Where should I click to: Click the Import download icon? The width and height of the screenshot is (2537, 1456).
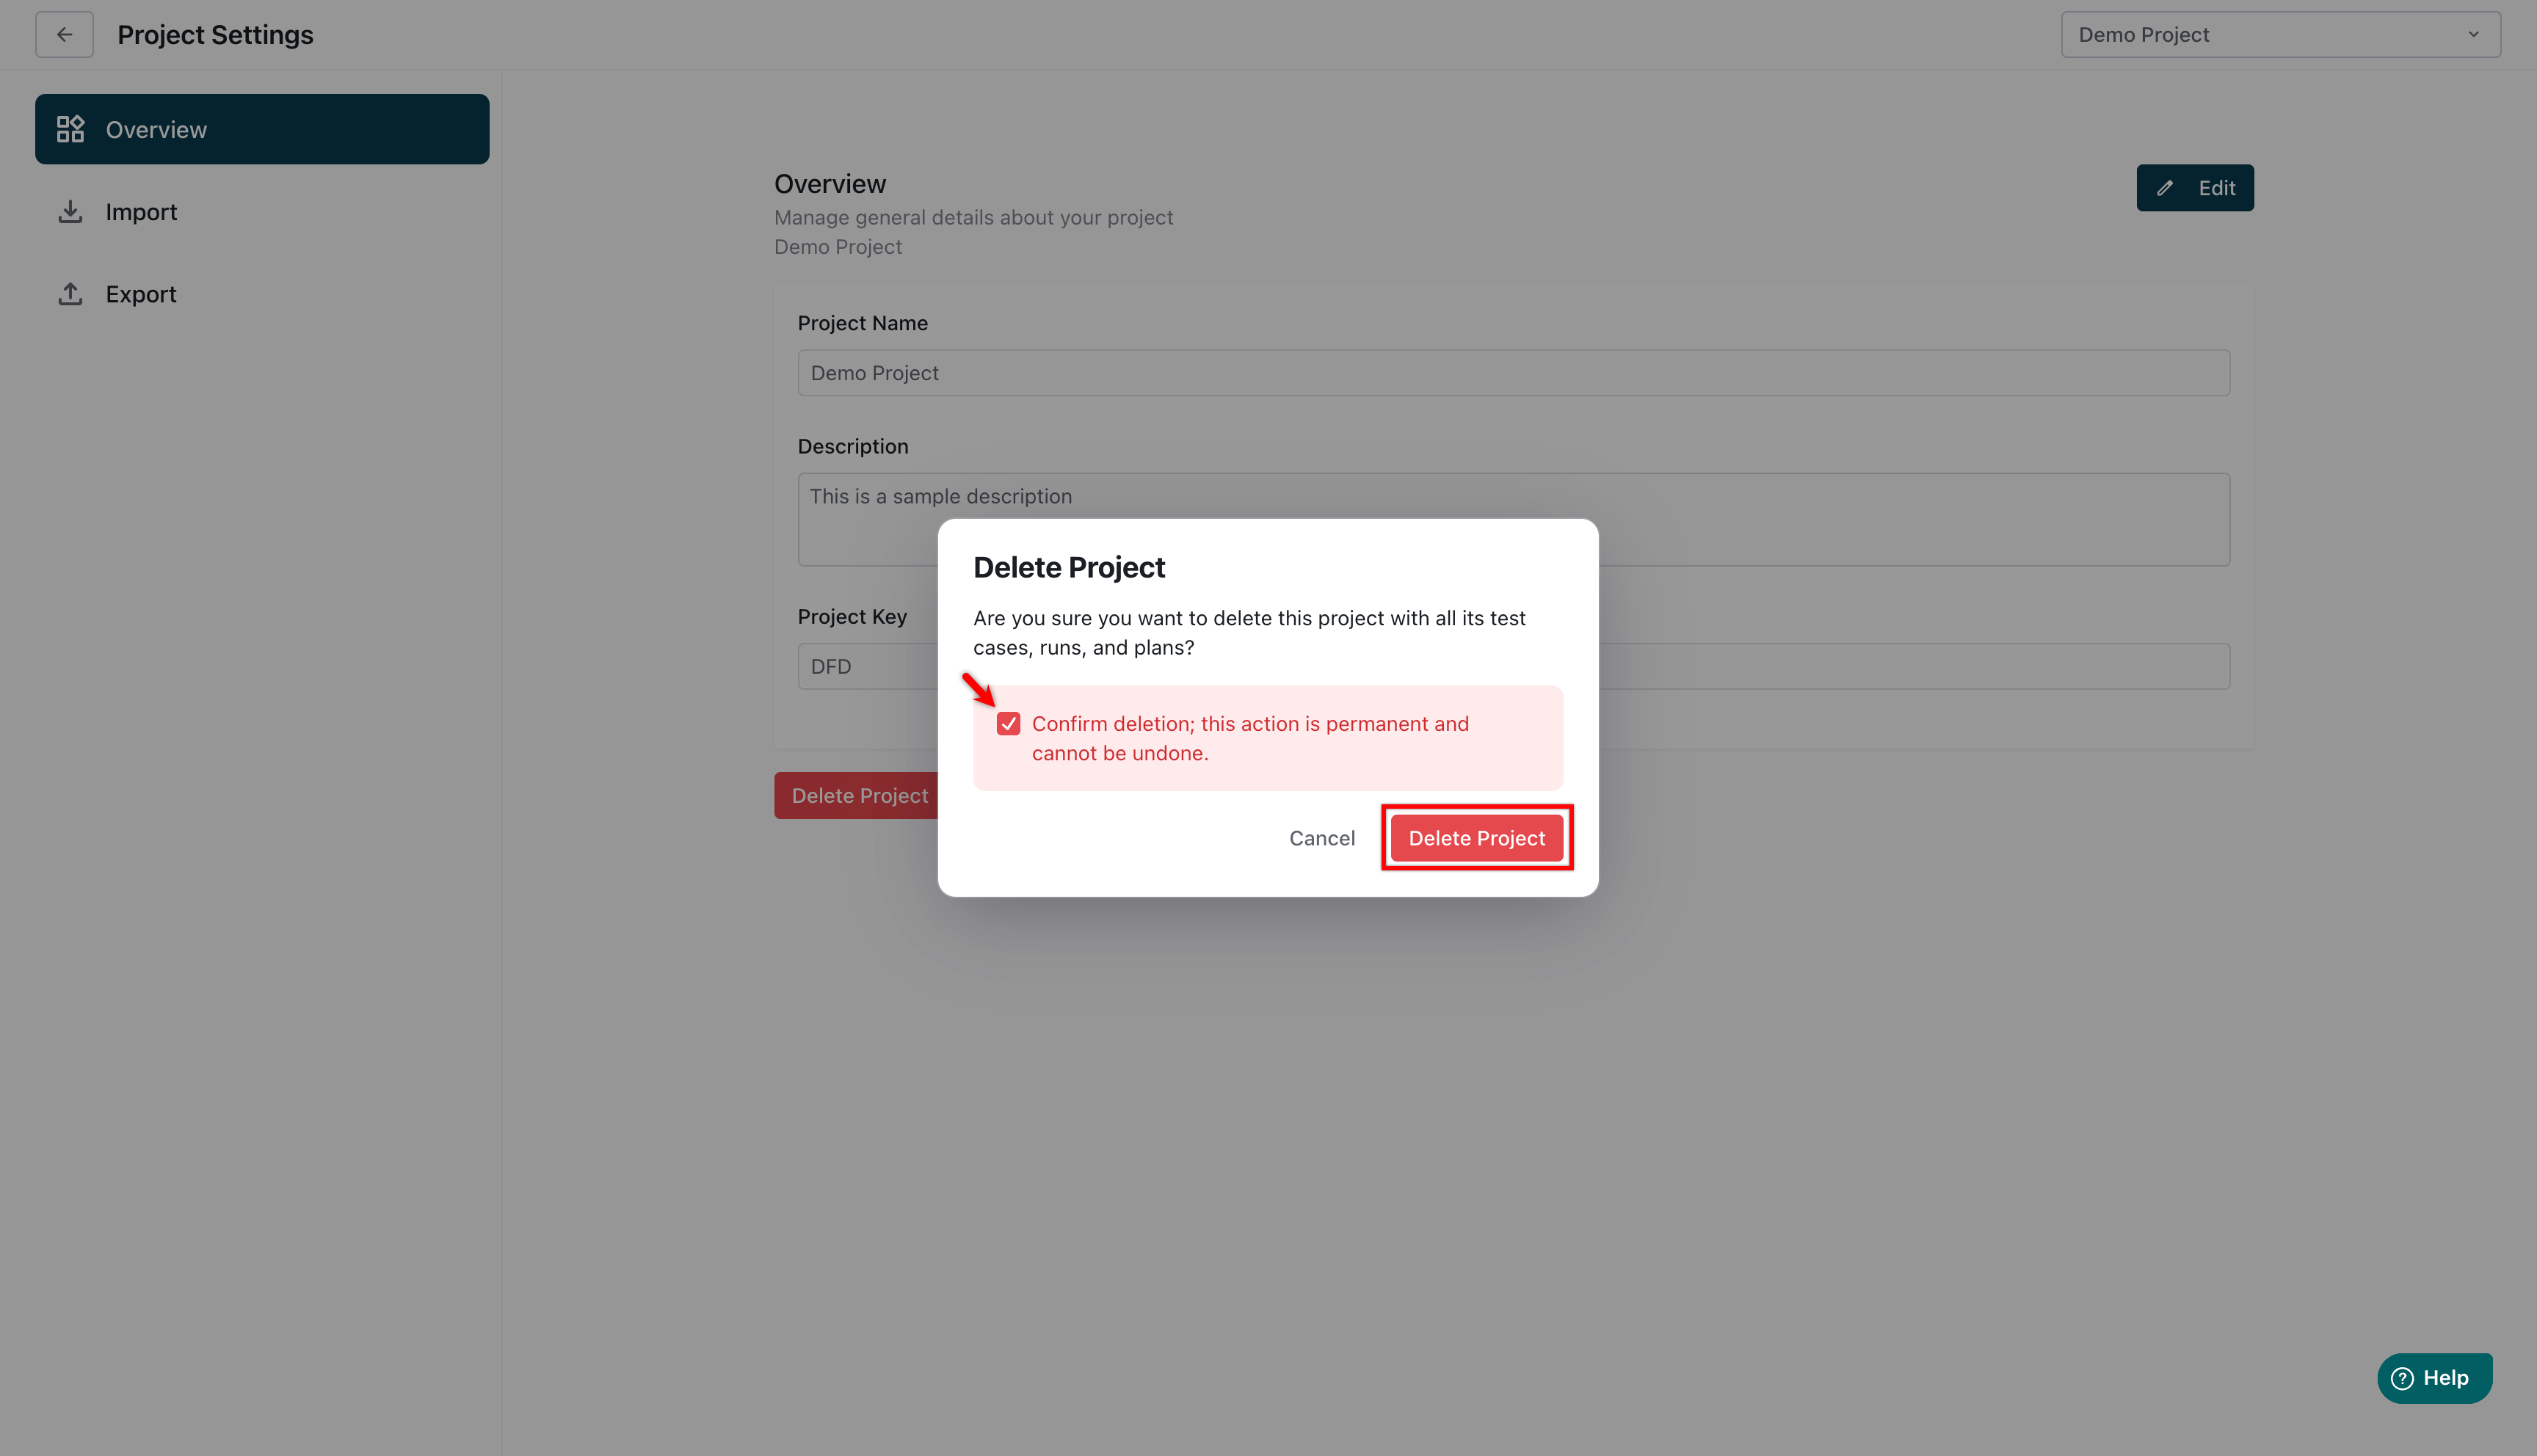tap(70, 211)
